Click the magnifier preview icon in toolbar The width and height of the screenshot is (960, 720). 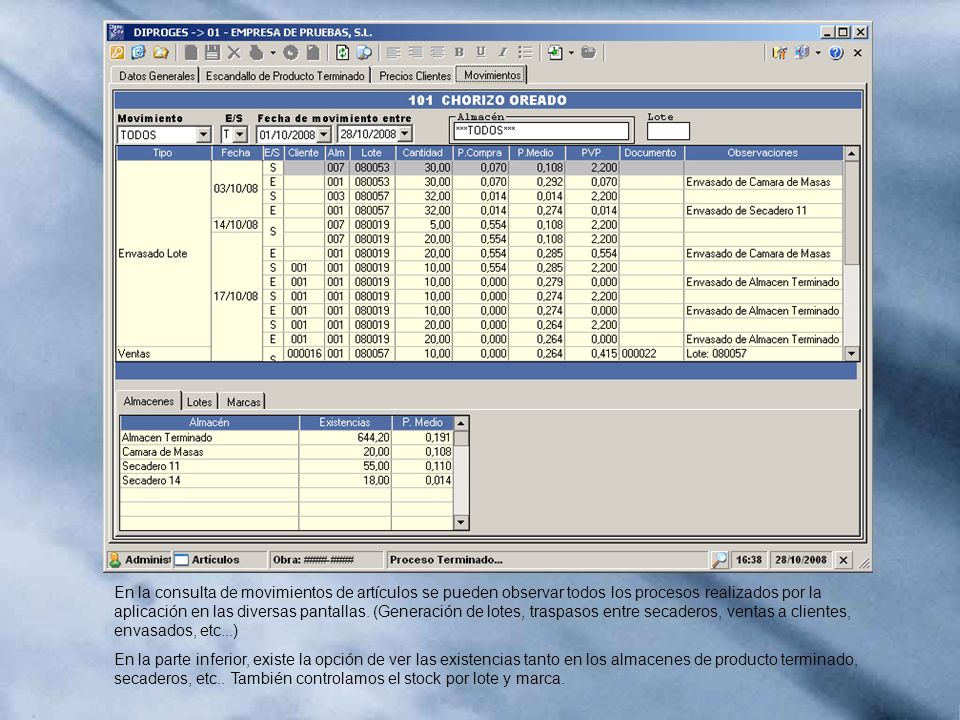364,53
